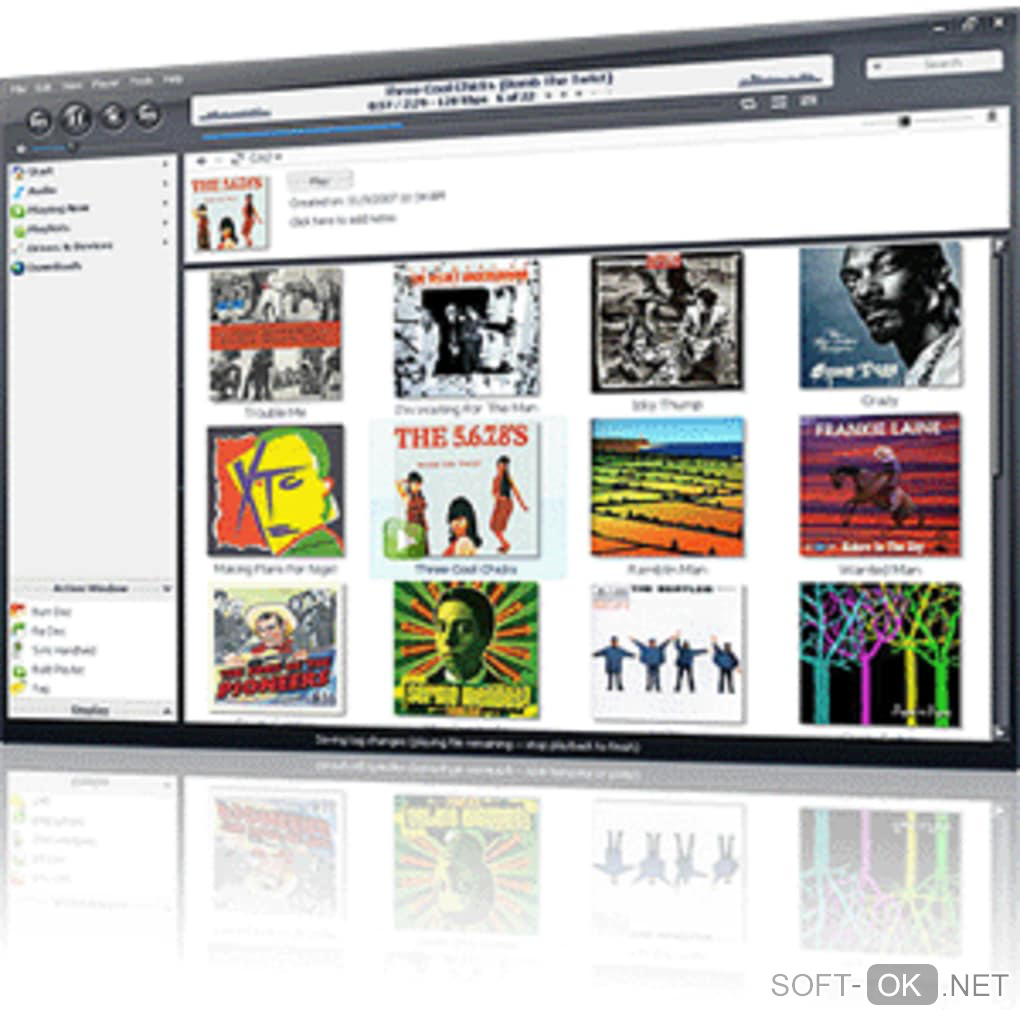Click the album grid scrollbar down arrow
The height and width of the screenshot is (1010, 1020).
[1000, 732]
